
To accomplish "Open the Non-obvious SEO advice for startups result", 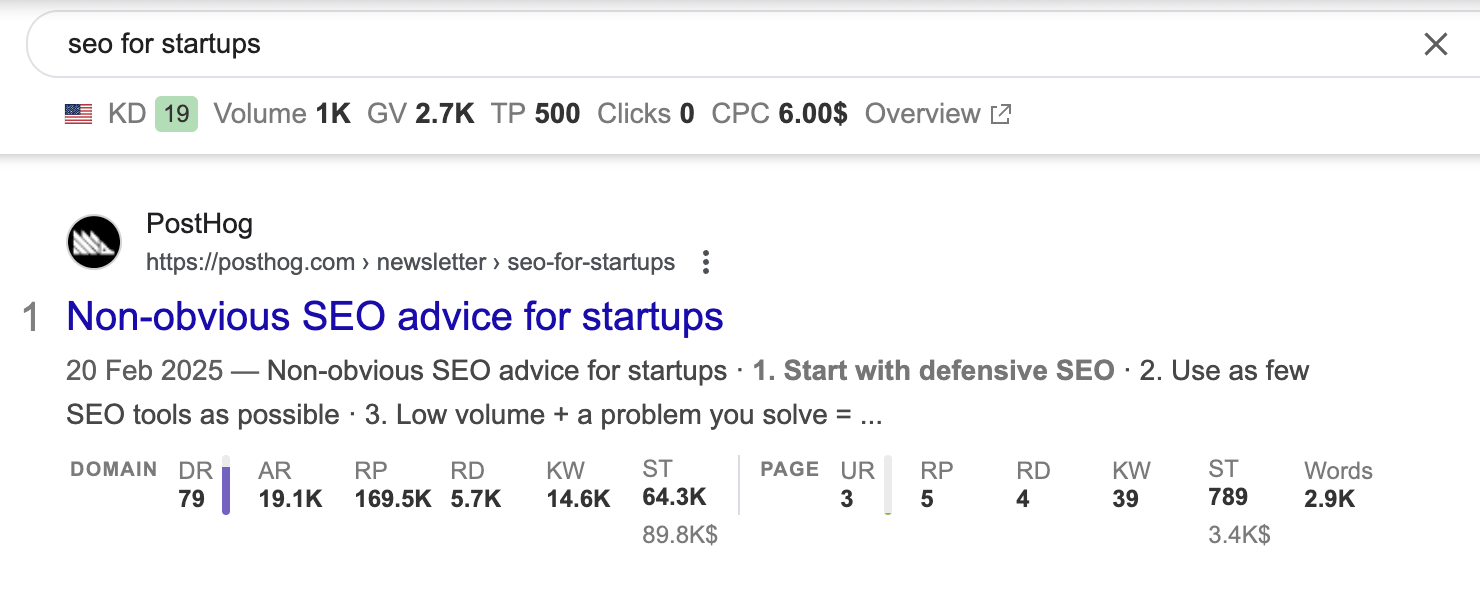I will pyautogui.click(x=394, y=316).
